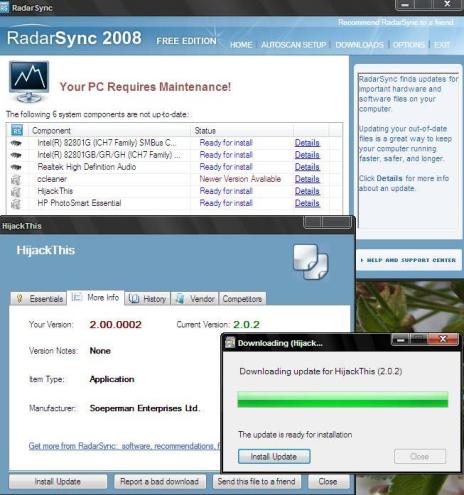Click the Manufacturer value Soeperman Enterprises Ltd.

coord(145,408)
